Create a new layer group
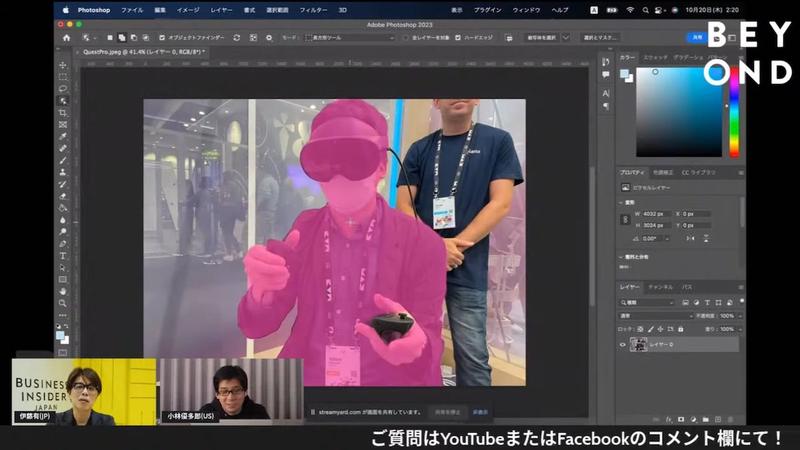This screenshot has width=800, height=450. 706,419
